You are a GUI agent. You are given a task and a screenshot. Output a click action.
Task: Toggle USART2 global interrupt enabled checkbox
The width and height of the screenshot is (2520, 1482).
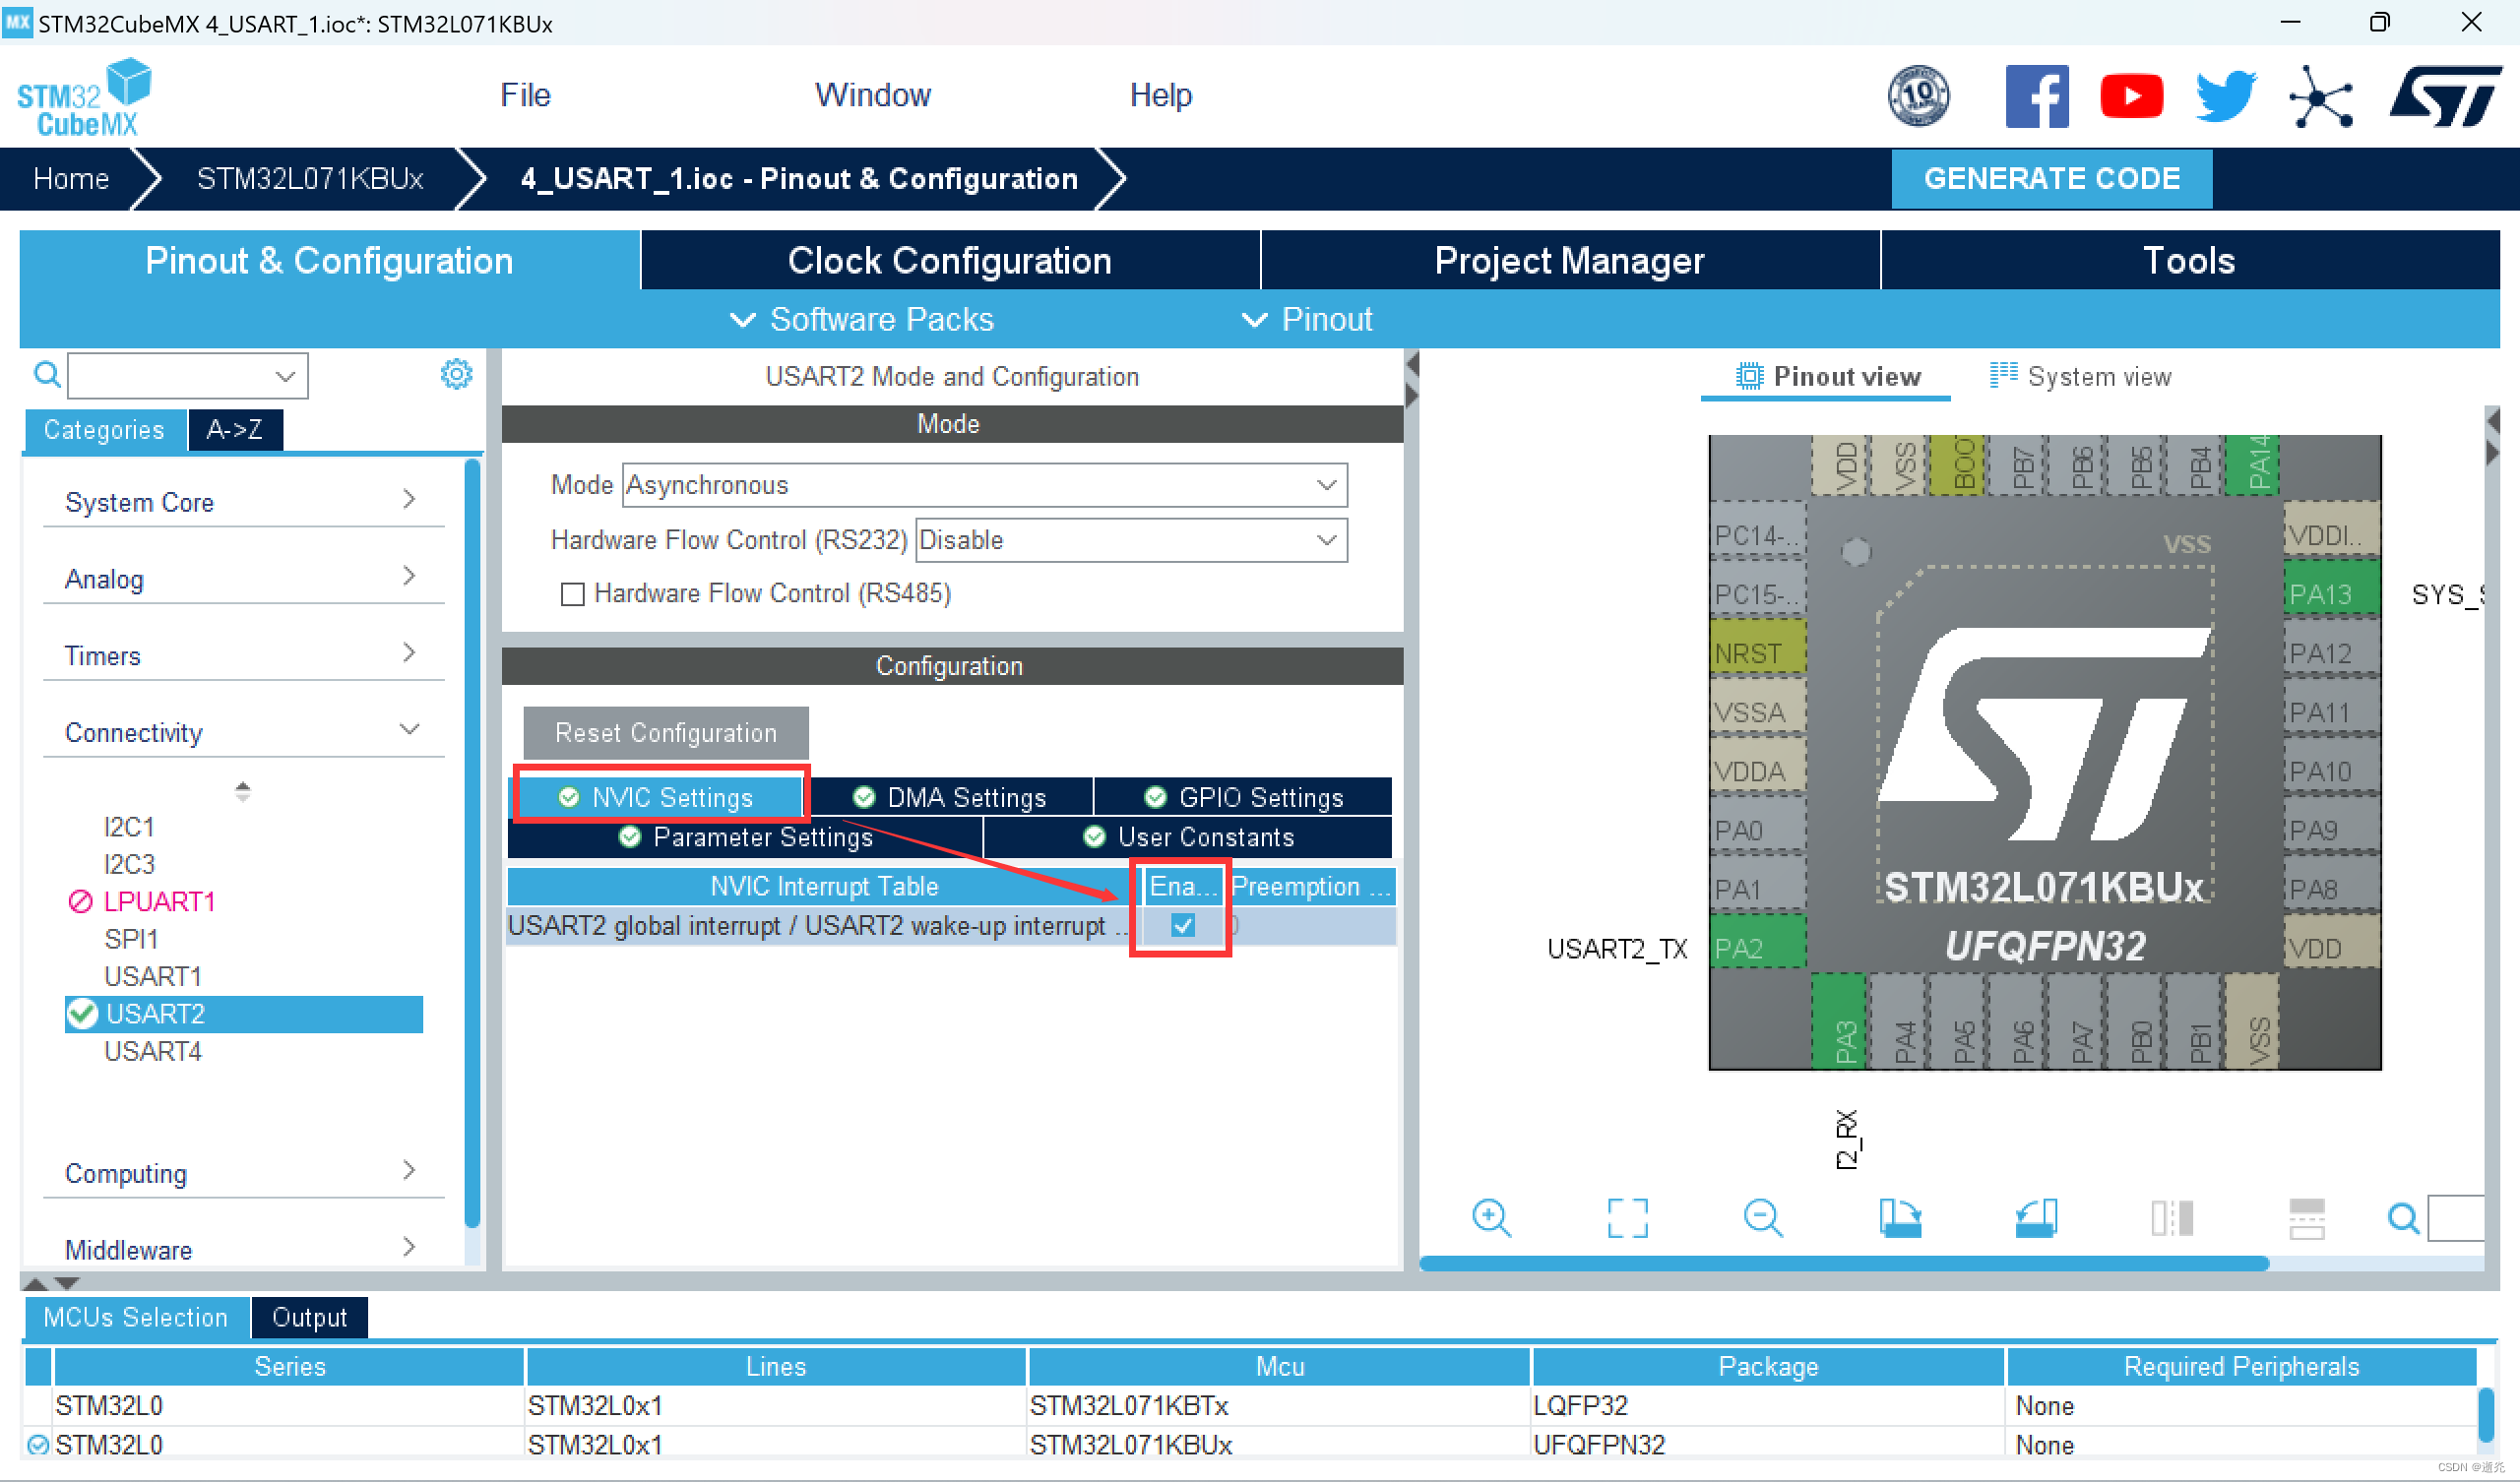1182,926
